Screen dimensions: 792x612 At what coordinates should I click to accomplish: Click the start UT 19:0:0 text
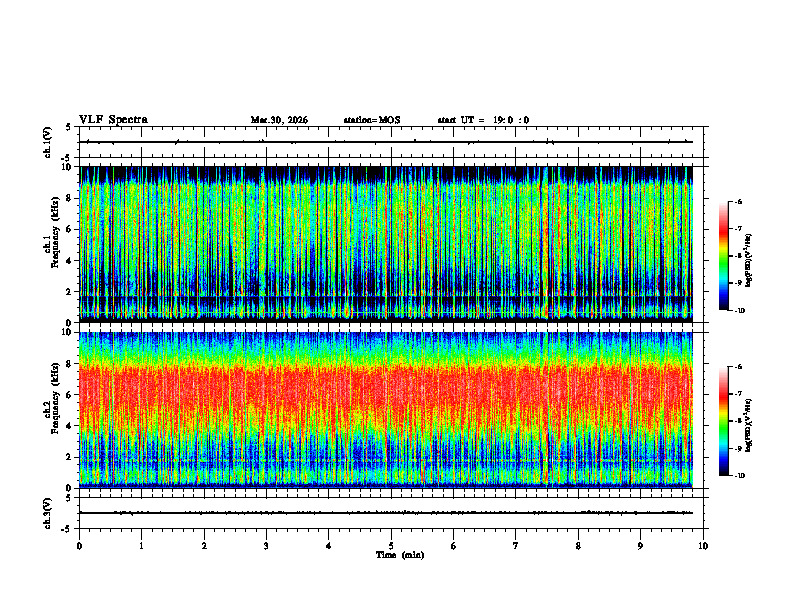point(483,120)
